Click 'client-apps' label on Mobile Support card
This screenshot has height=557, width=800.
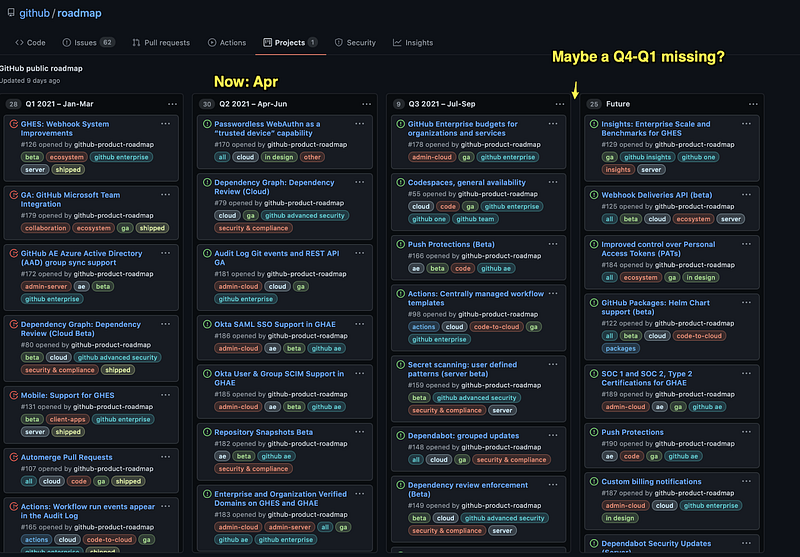pyautogui.click(x=67, y=420)
